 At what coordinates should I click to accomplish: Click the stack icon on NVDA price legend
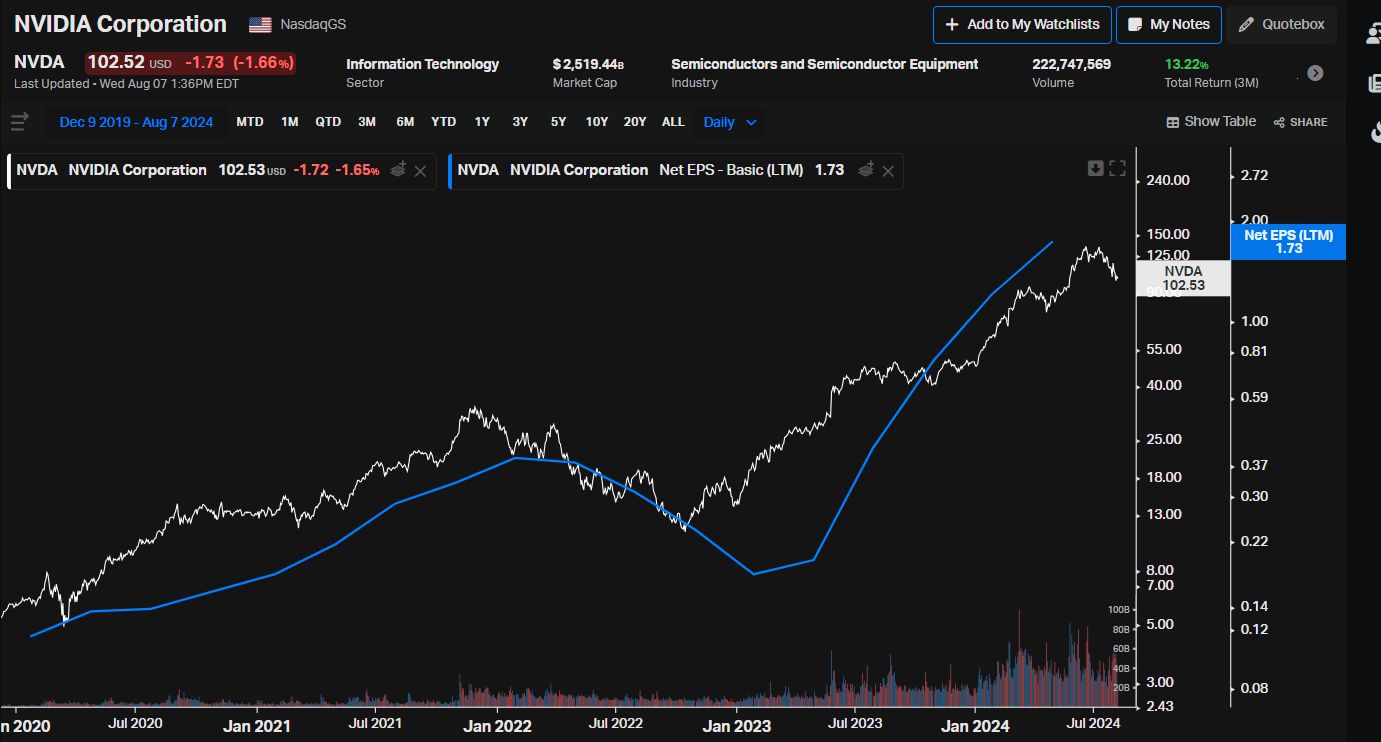[x=399, y=170]
